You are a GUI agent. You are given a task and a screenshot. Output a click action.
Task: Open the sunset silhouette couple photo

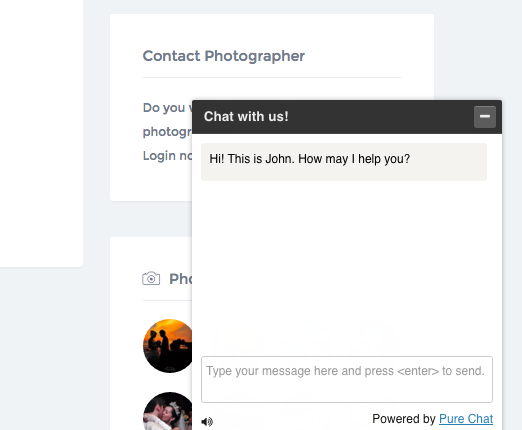click(168, 346)
